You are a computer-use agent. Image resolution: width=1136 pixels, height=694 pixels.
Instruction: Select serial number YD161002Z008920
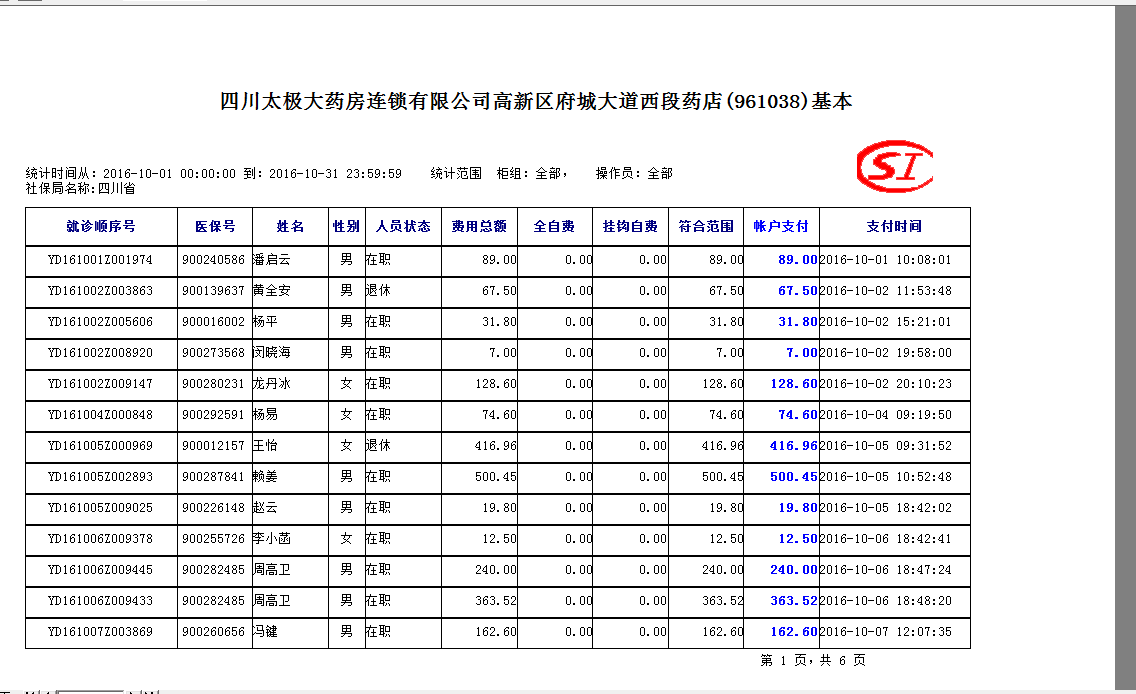(101, 353)
